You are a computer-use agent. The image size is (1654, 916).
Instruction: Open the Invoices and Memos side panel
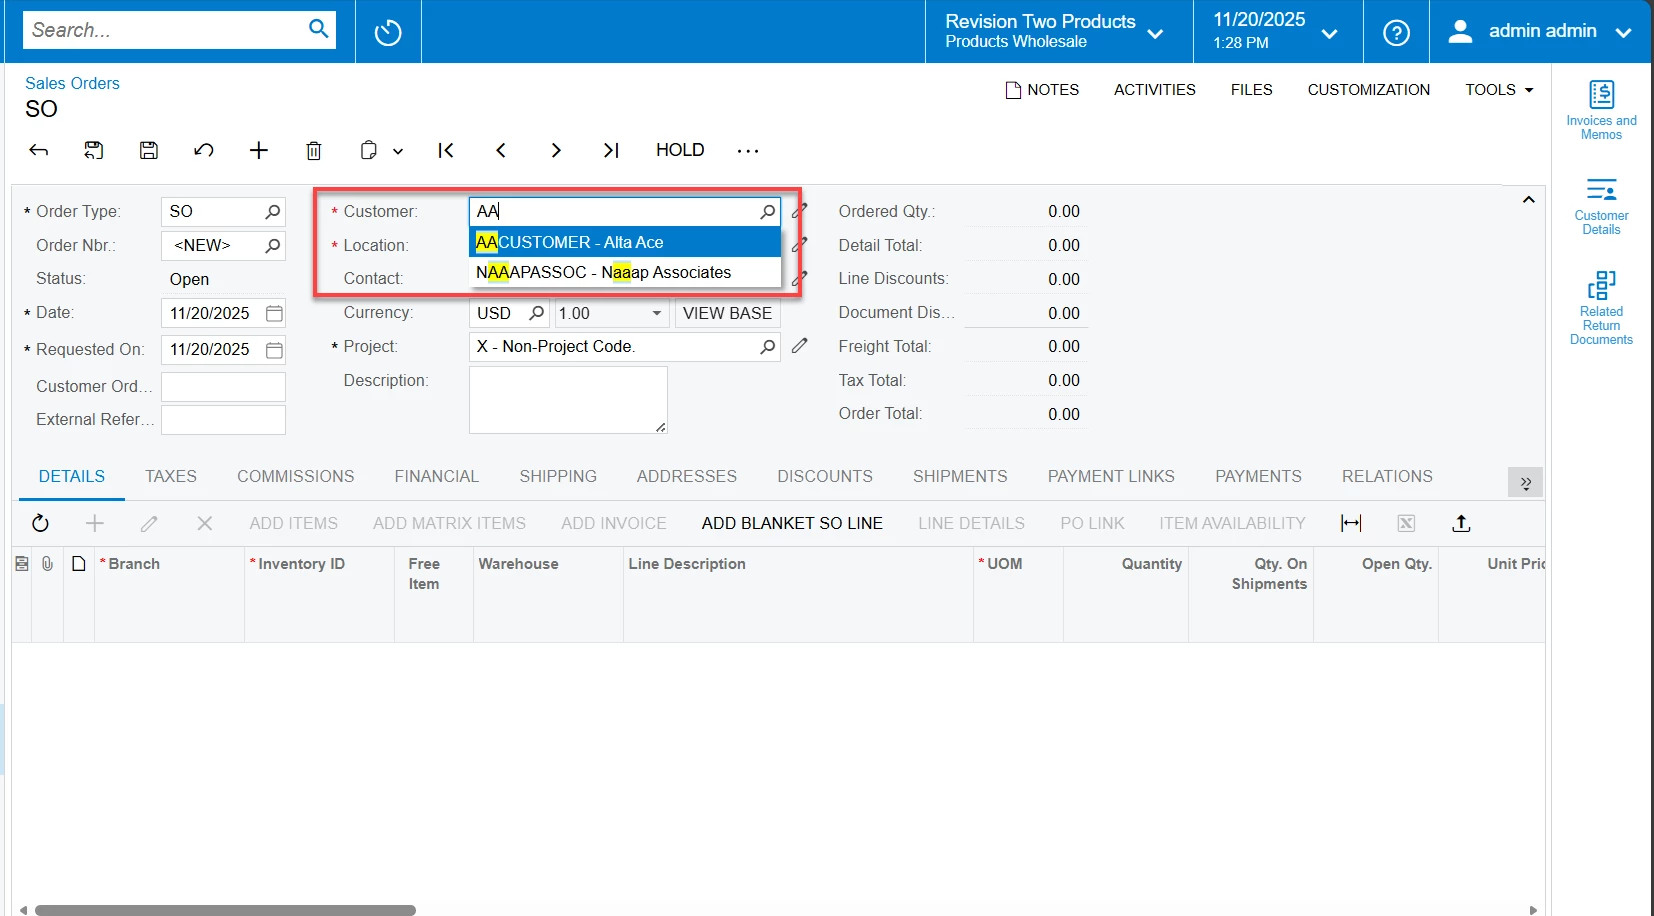pos(1601,110)
